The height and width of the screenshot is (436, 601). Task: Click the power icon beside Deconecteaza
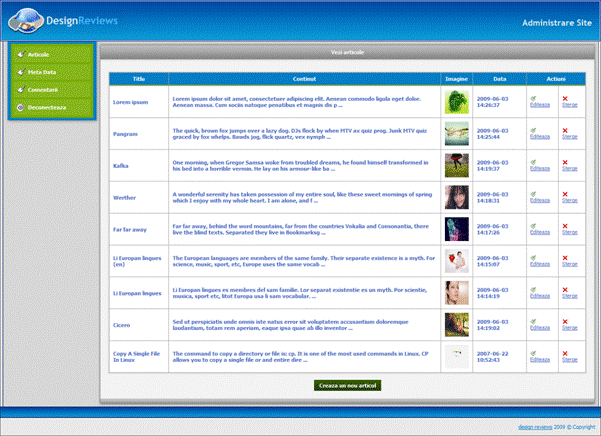coord(20,106)
